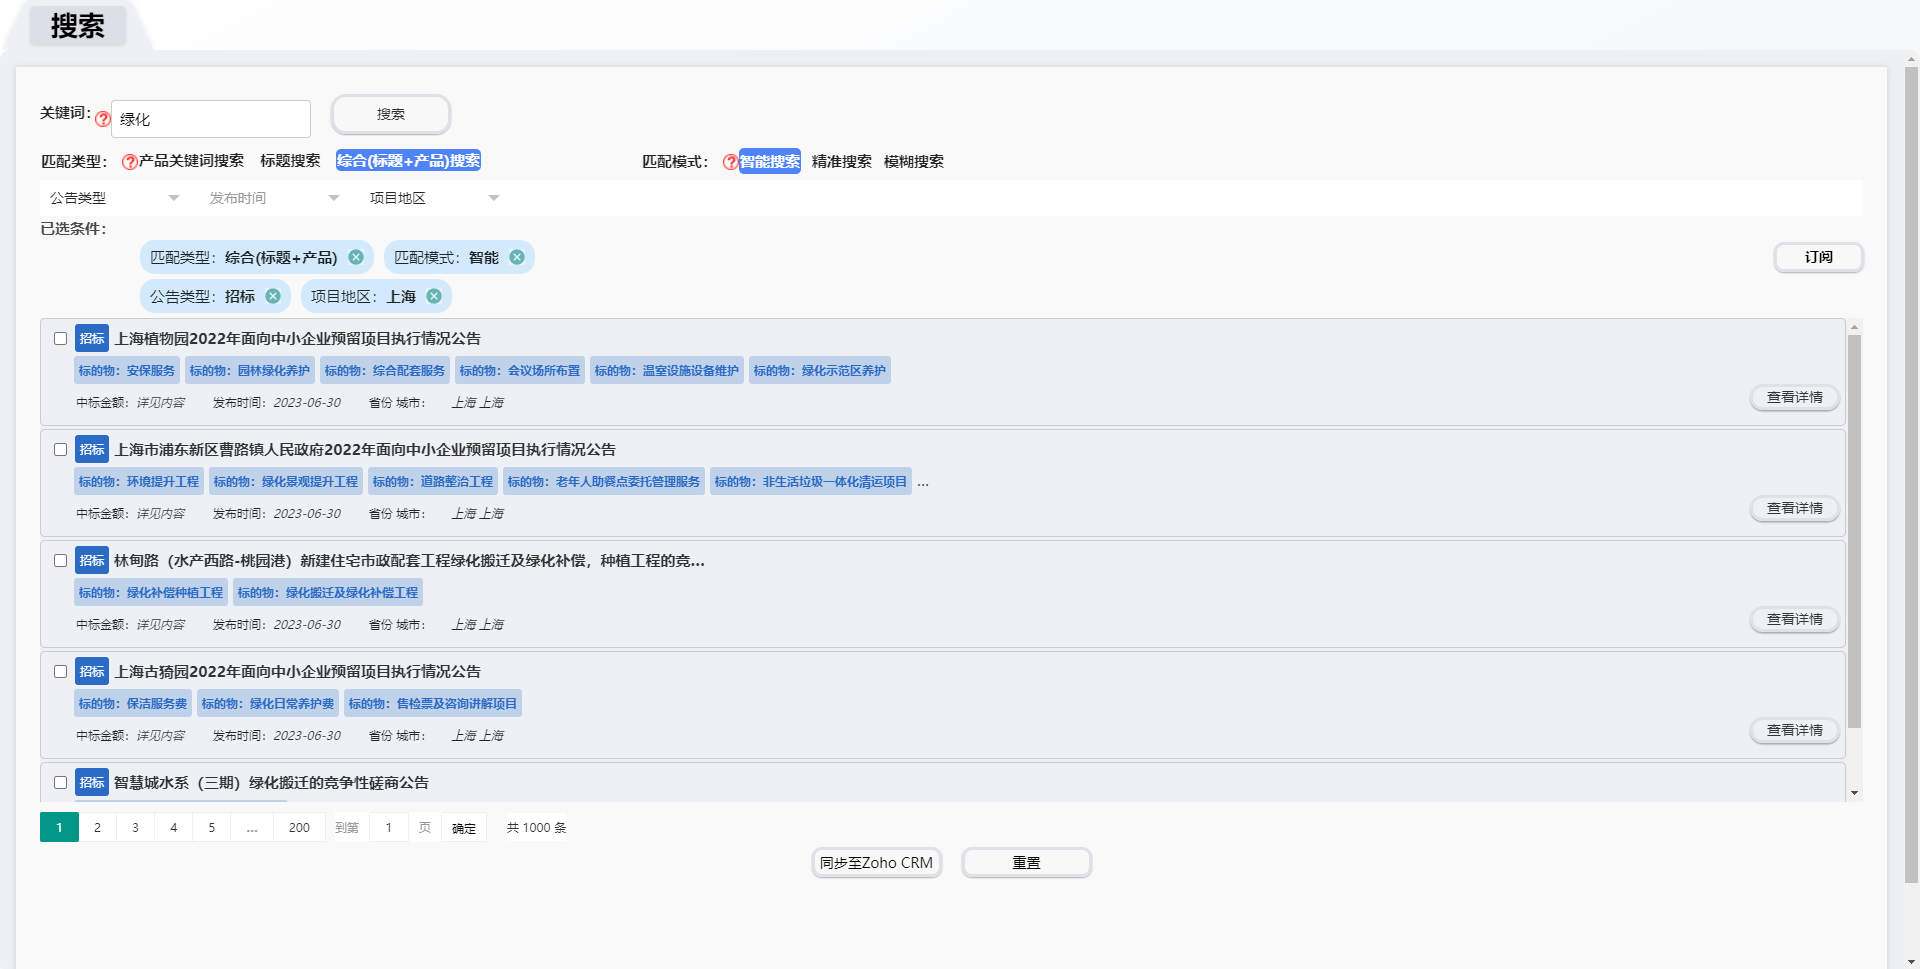Select checkbox for 上海市浦东新区曹路镇 result
The image size is (1920, 969).
61,450
